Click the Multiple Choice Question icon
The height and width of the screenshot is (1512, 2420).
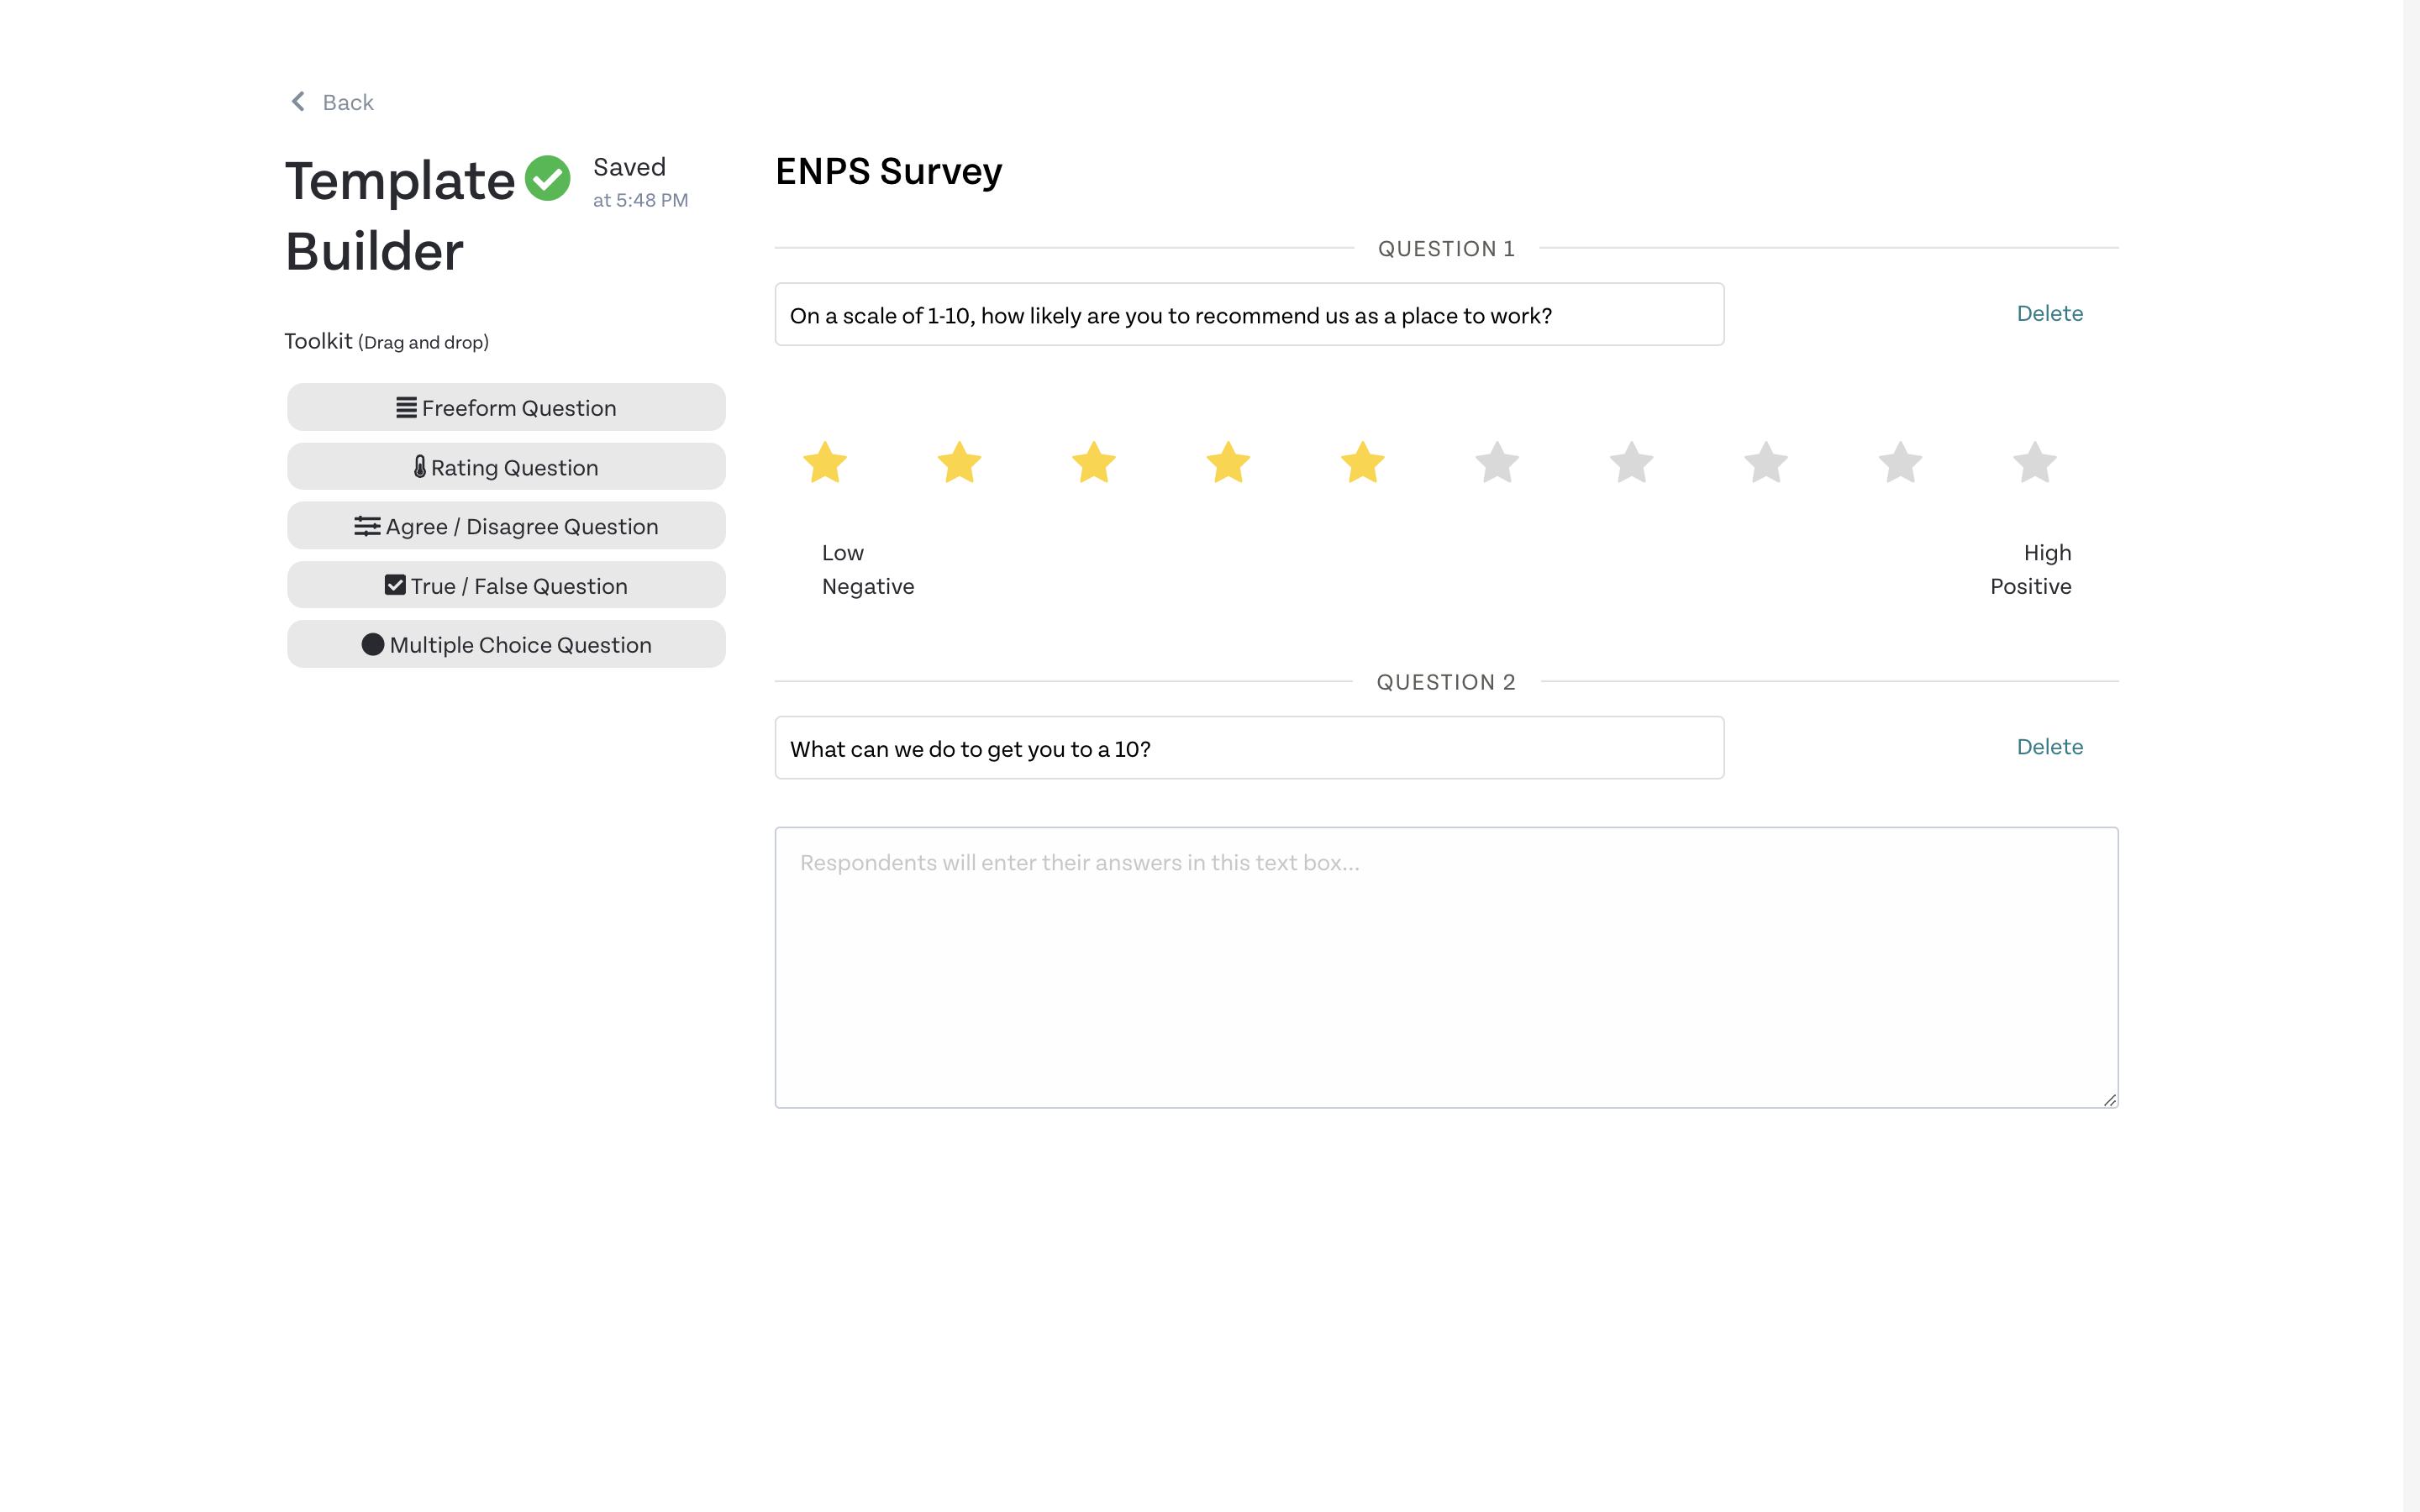[x=371, y=643]
